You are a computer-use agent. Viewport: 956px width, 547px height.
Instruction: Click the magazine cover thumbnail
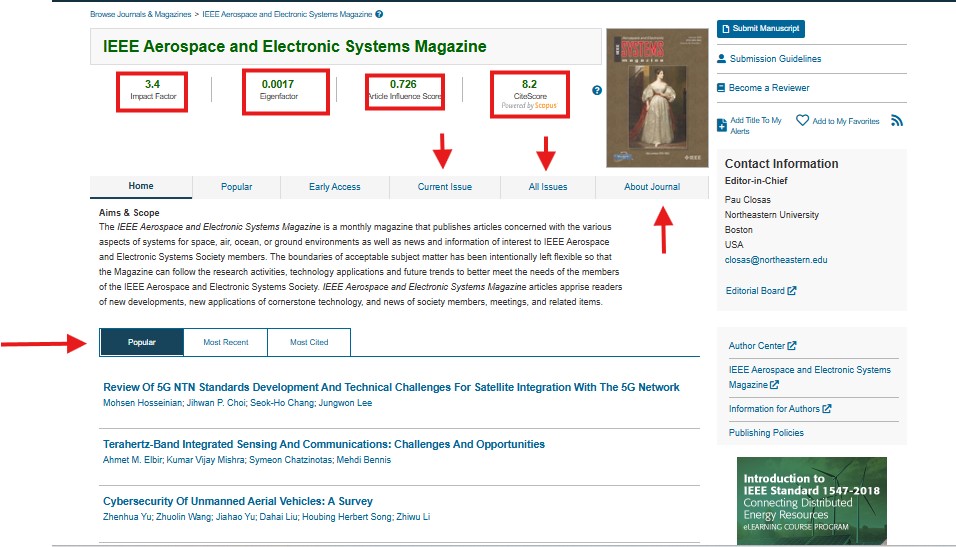pos(657,98)
